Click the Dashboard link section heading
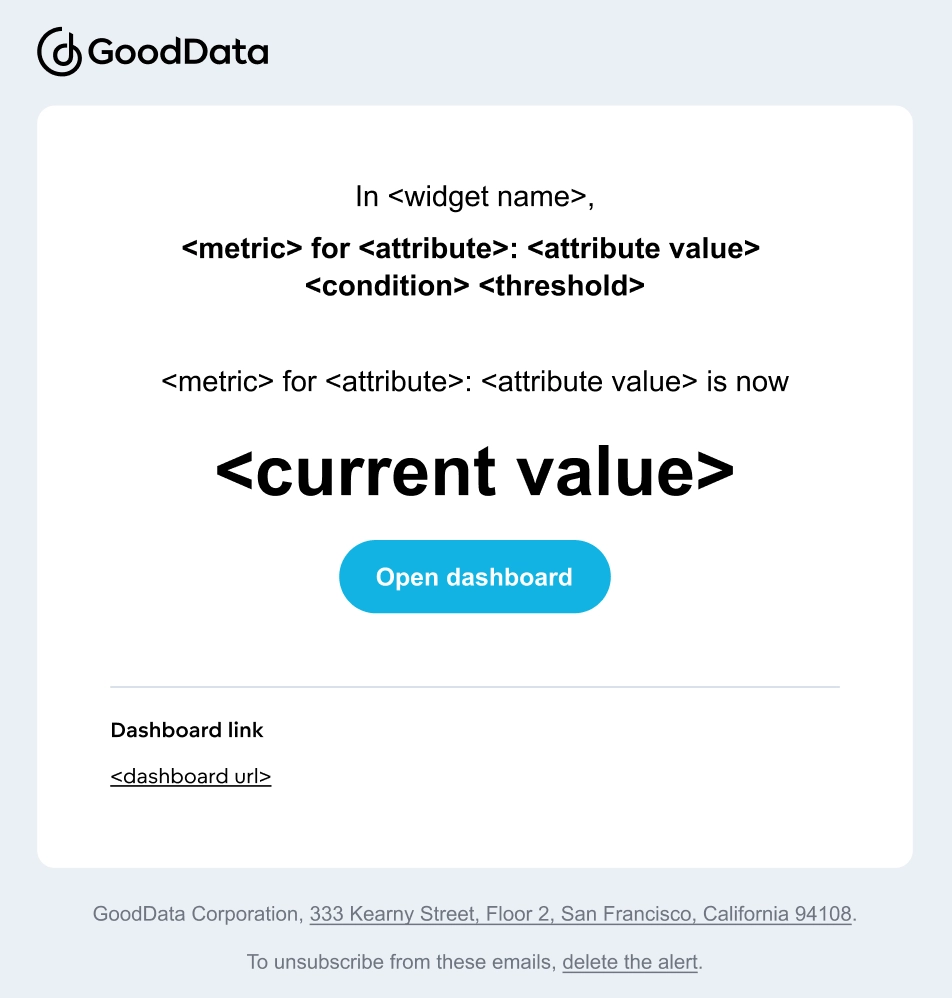The height and width of the screenshot is (998, 952). [186, 730]
